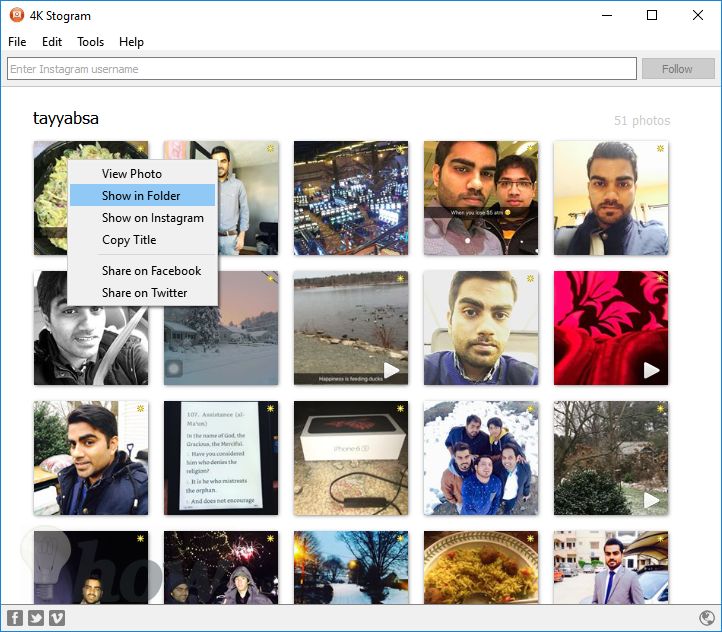Click the Follow button
Screen dimensions: 722x632
click(678, 69)
